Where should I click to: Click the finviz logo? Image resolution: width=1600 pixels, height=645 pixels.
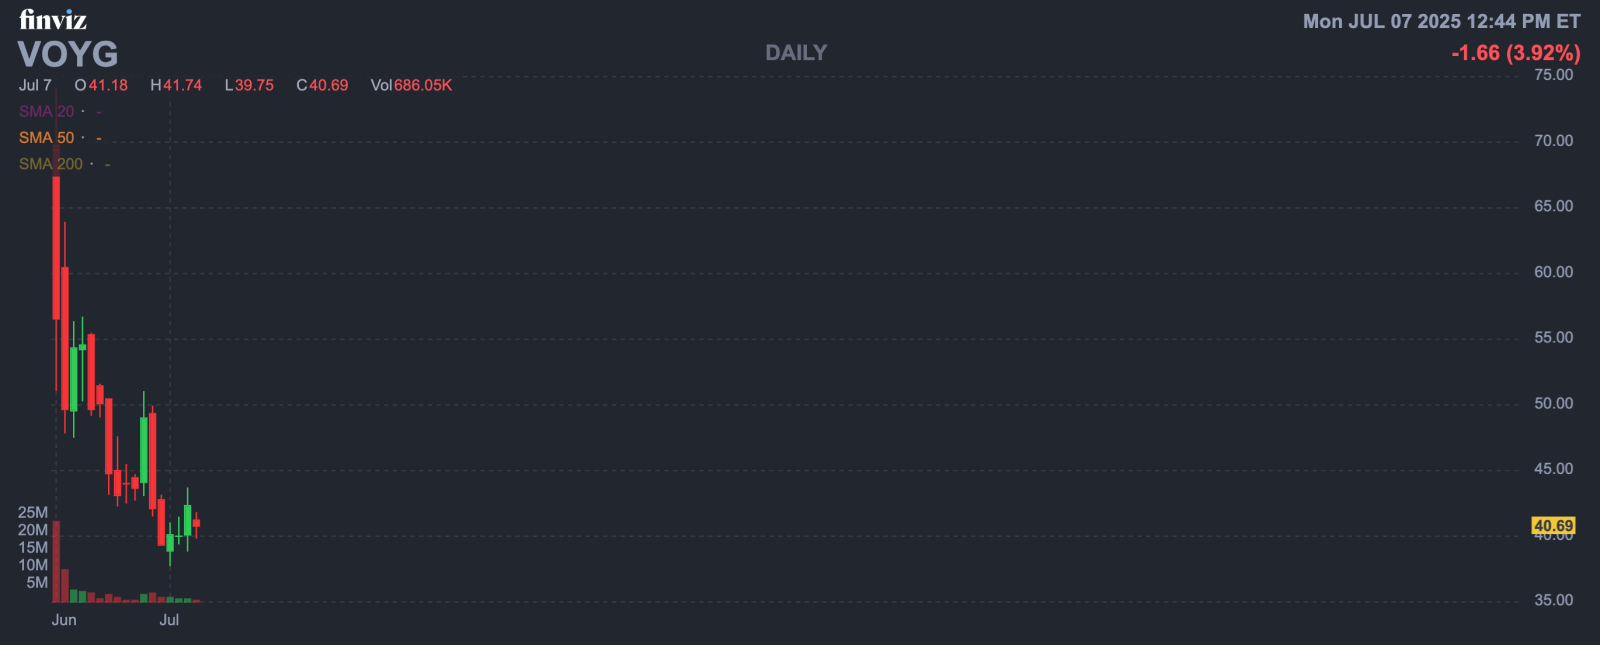coord(52,20)
